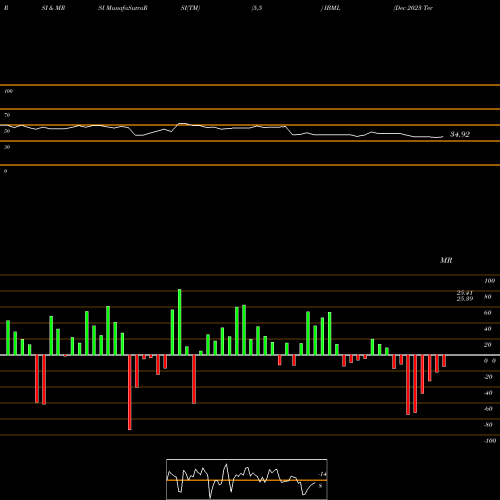
Task: Click the 80 axis label in MR chart
Action: 488,297
